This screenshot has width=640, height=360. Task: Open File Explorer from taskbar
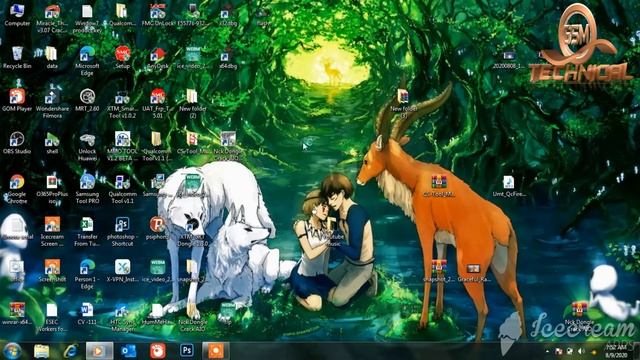(x=41, y=351)
